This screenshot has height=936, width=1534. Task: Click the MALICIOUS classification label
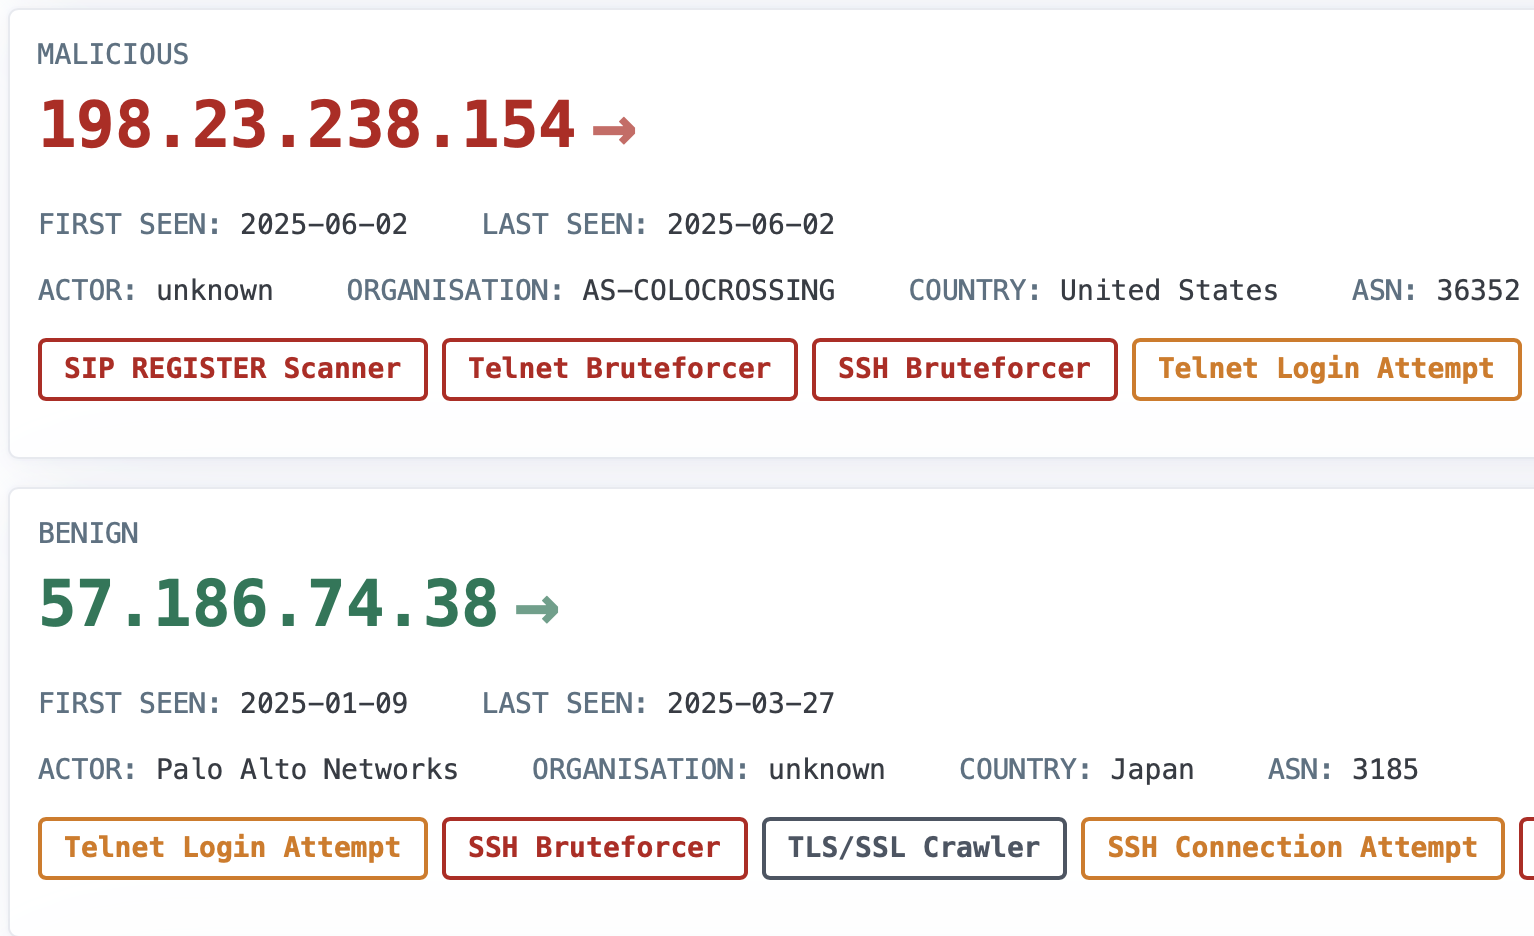click(x=113, y=54)
